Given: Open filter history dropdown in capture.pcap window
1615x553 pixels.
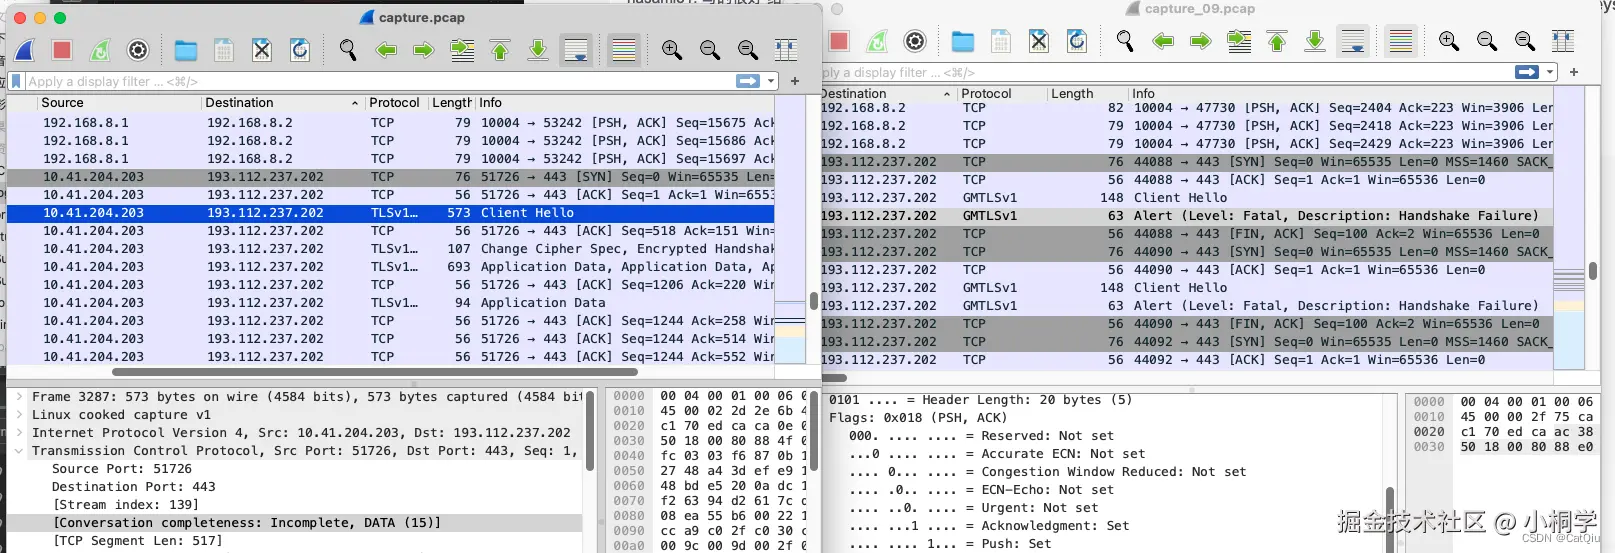Looking at the screenshot, I should [771, 81].
